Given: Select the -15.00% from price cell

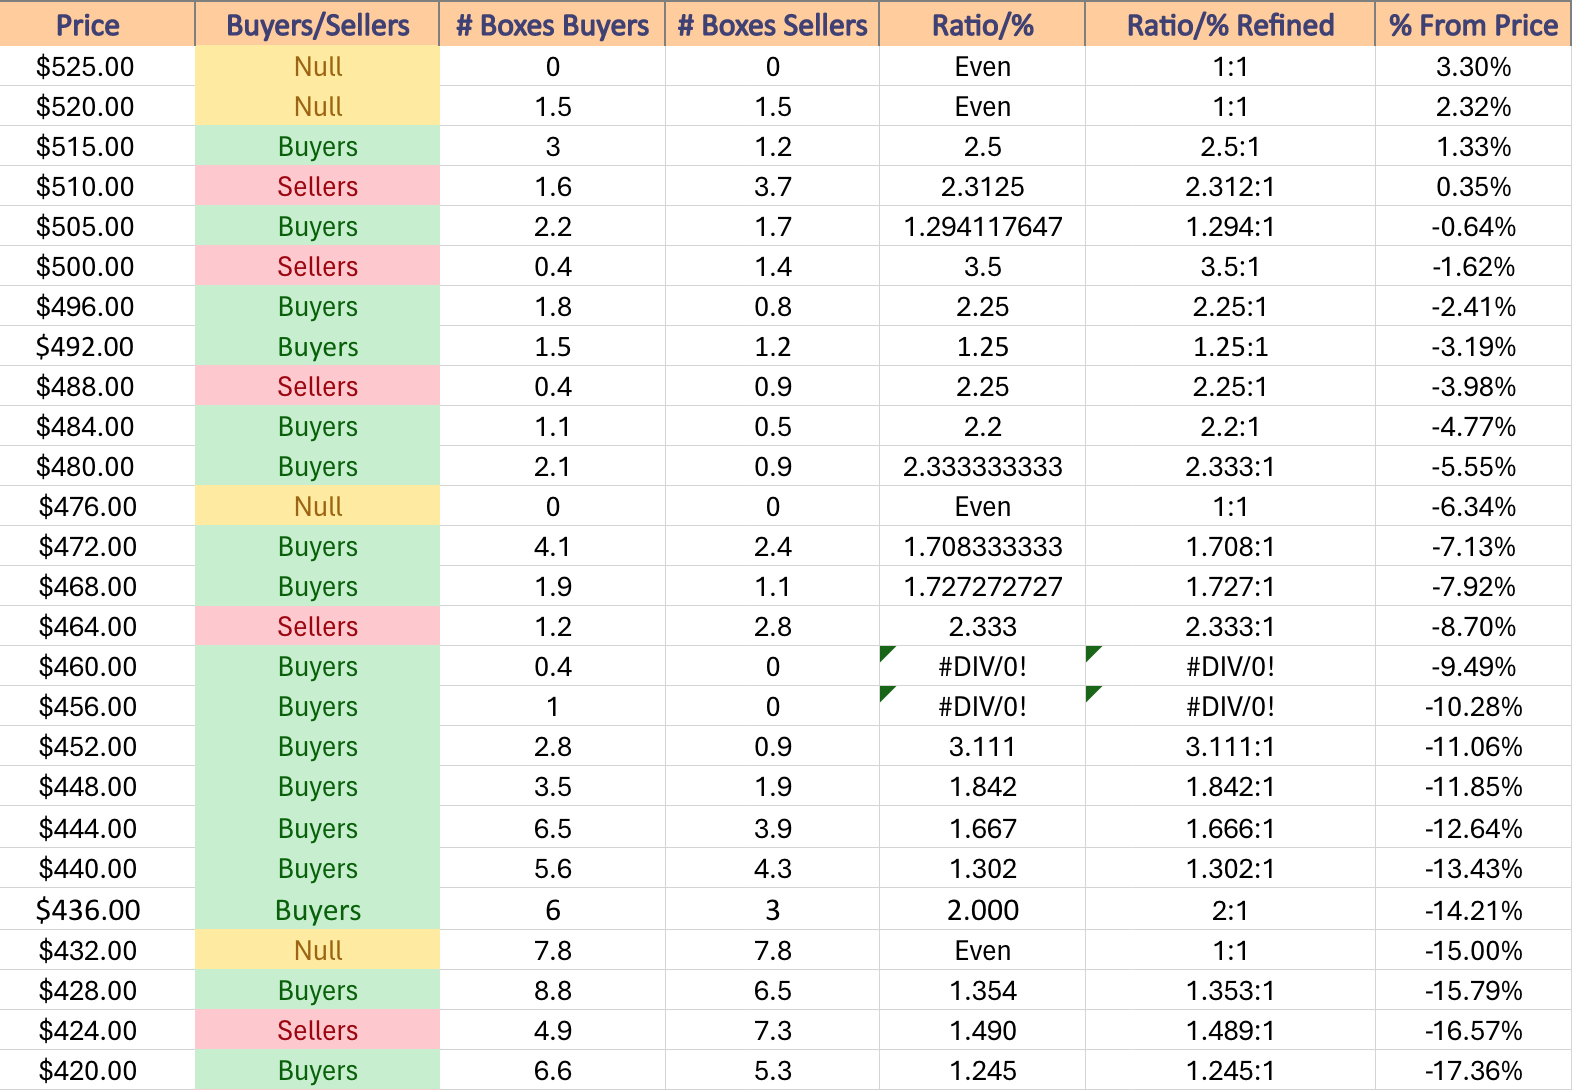Looking at the screenshot, I should point(1473,951).
